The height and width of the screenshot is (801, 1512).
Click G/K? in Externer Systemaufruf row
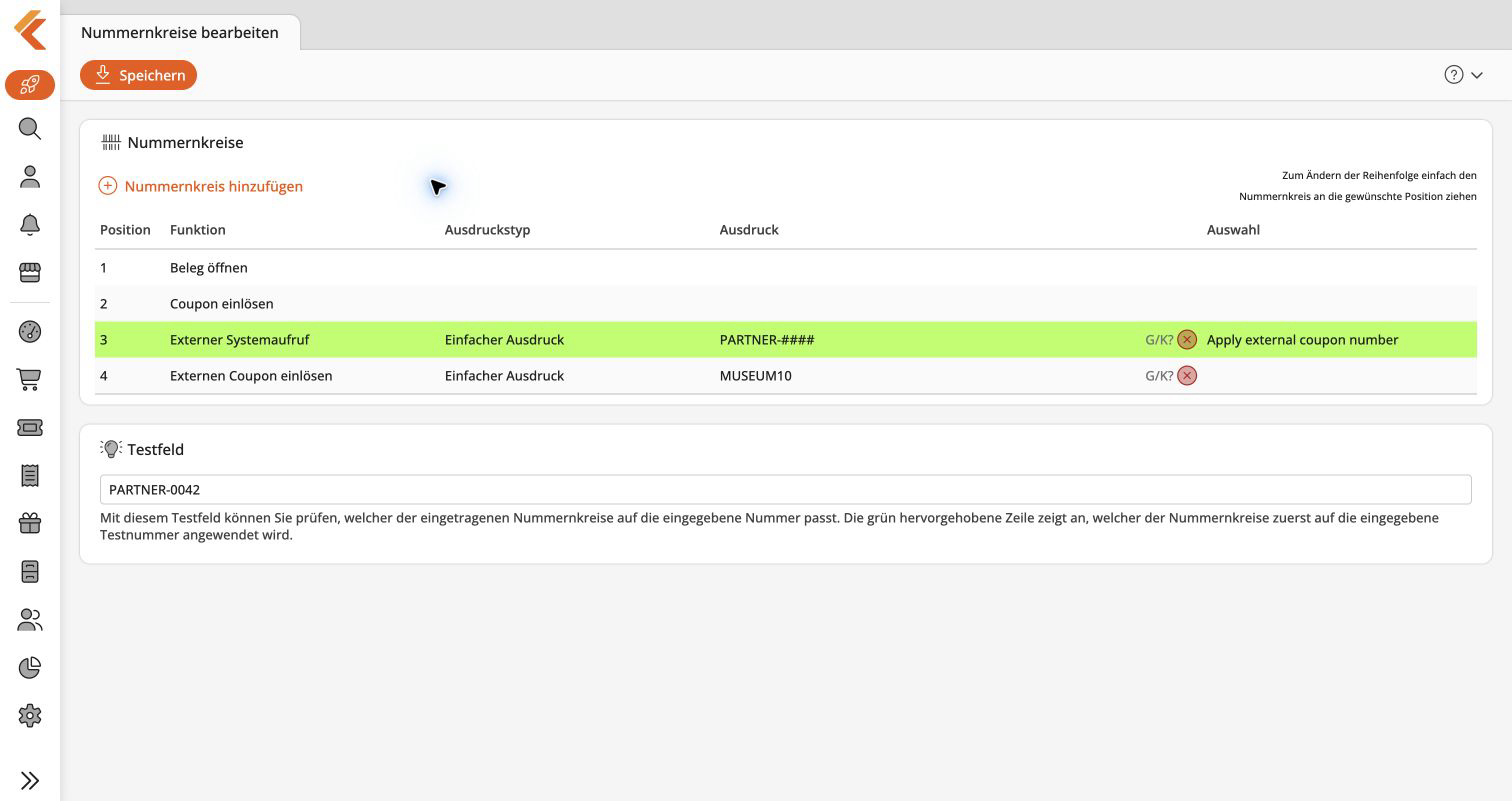coord(1159,340)
